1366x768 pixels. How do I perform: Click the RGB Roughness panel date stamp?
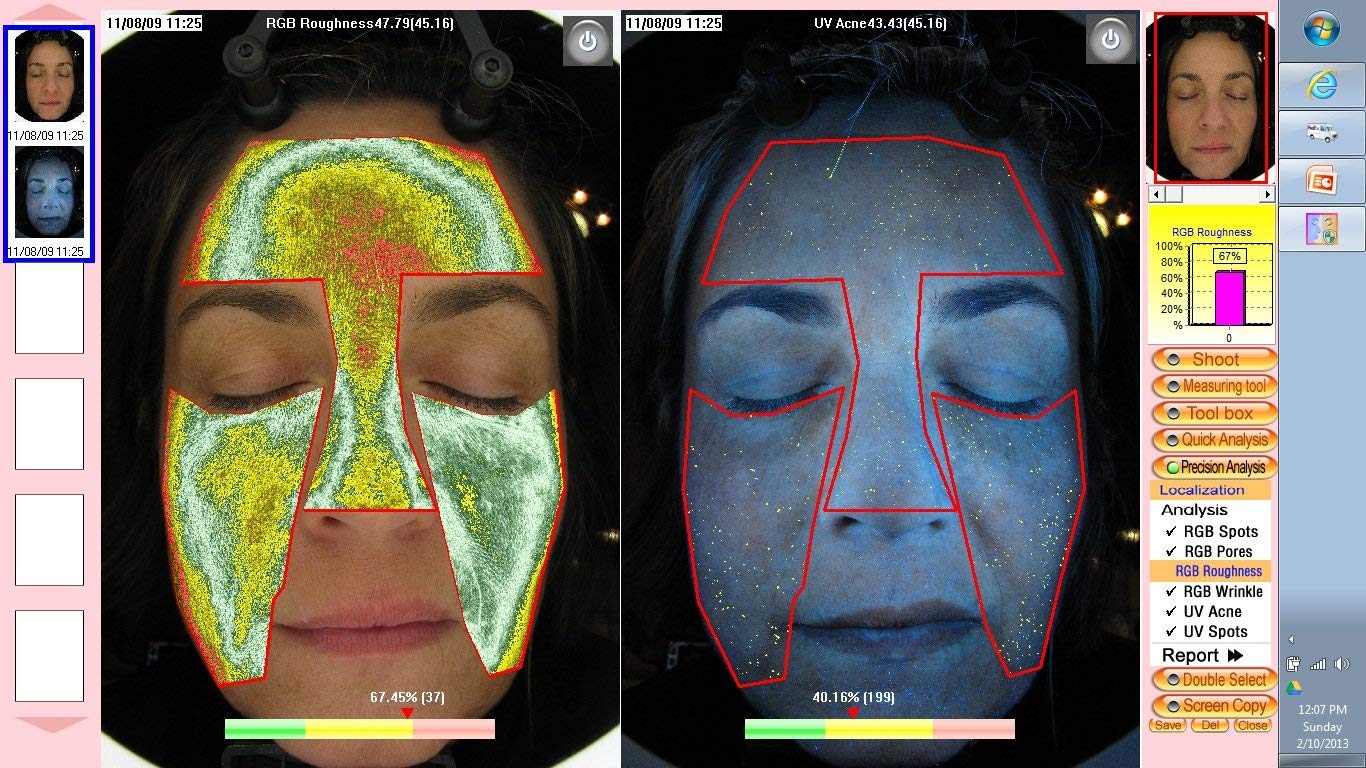[152, 23]
